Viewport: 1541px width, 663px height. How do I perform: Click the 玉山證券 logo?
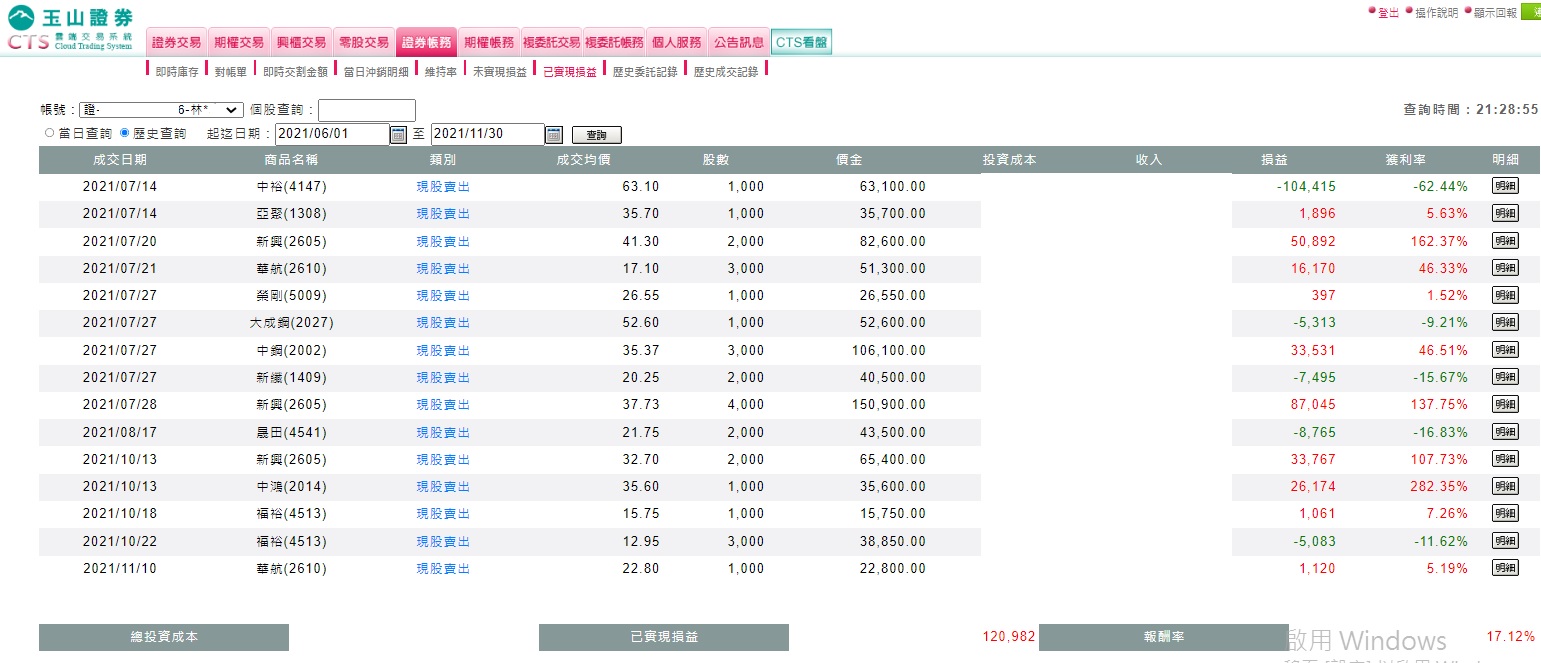click(70, 29)
